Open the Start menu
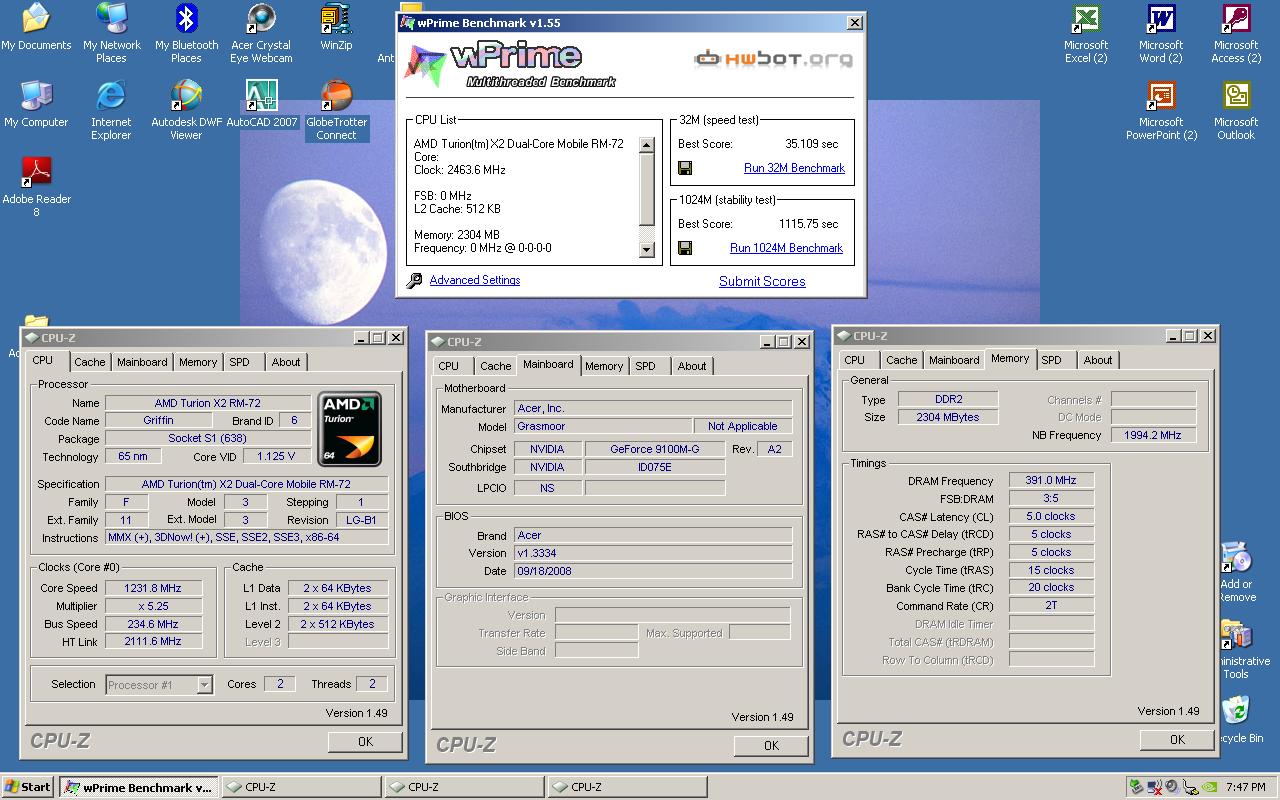This screenshot has width=1280, height=800. [28, 787]
